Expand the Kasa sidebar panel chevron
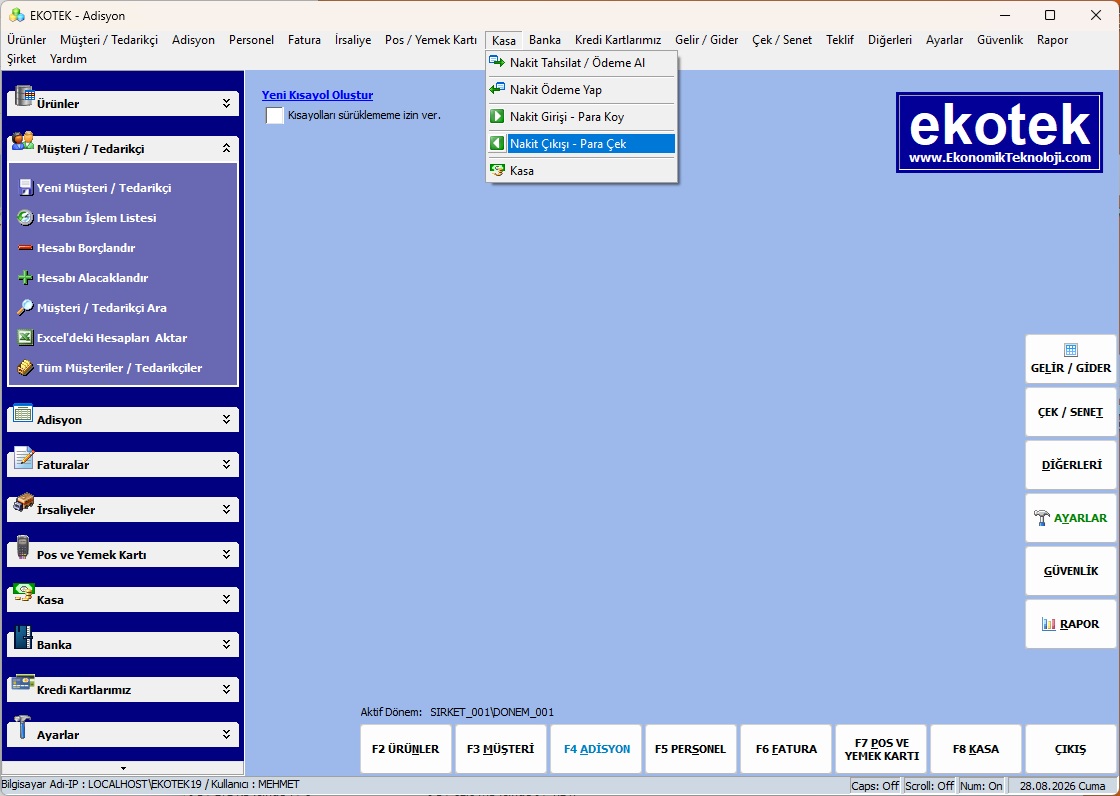Viewport: 1120px width, 796px height. pyautogui.click(x=226, y=600)
